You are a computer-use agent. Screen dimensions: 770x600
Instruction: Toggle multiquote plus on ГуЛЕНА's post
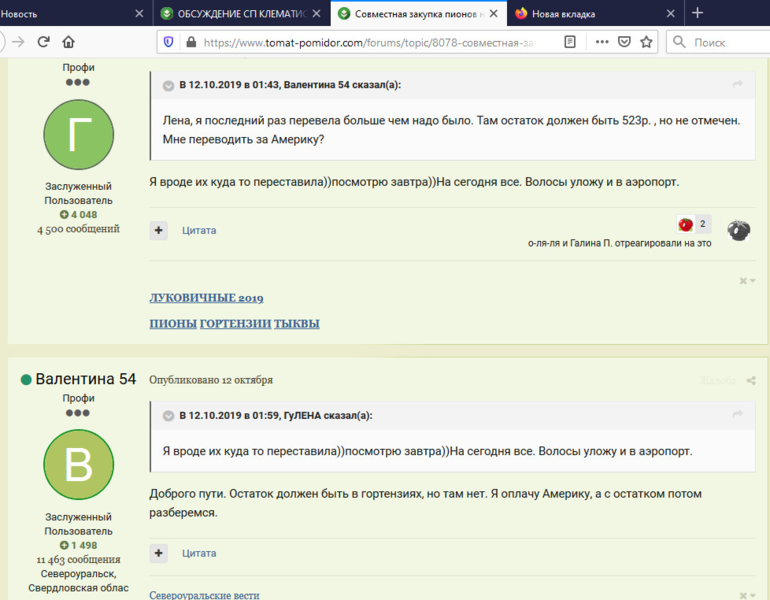(159, 230)
